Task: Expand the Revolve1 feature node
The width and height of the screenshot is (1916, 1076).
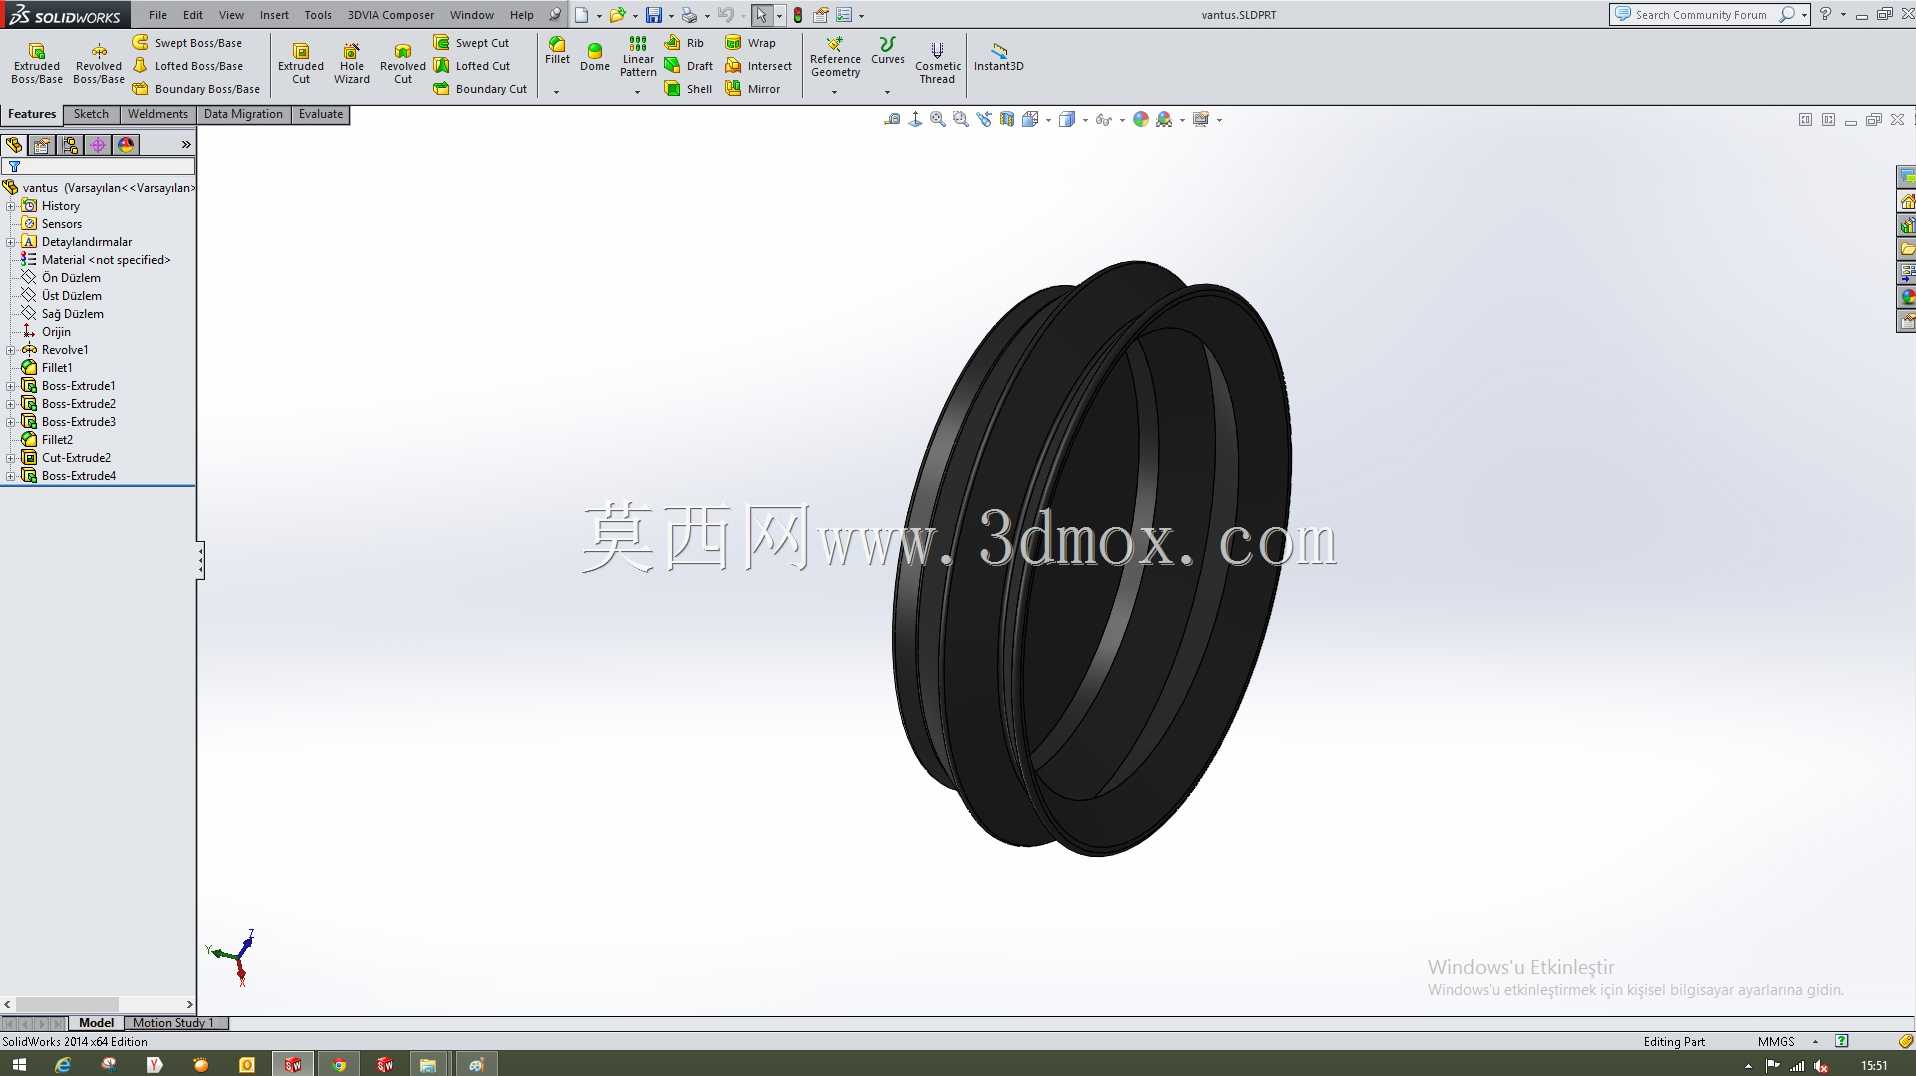Action: (x=10, y=350)
